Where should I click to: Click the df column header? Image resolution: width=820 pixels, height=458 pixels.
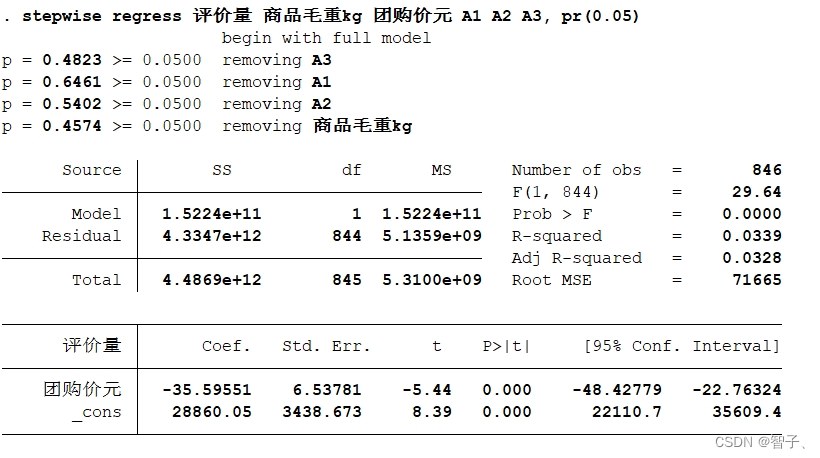click(351, 170)
